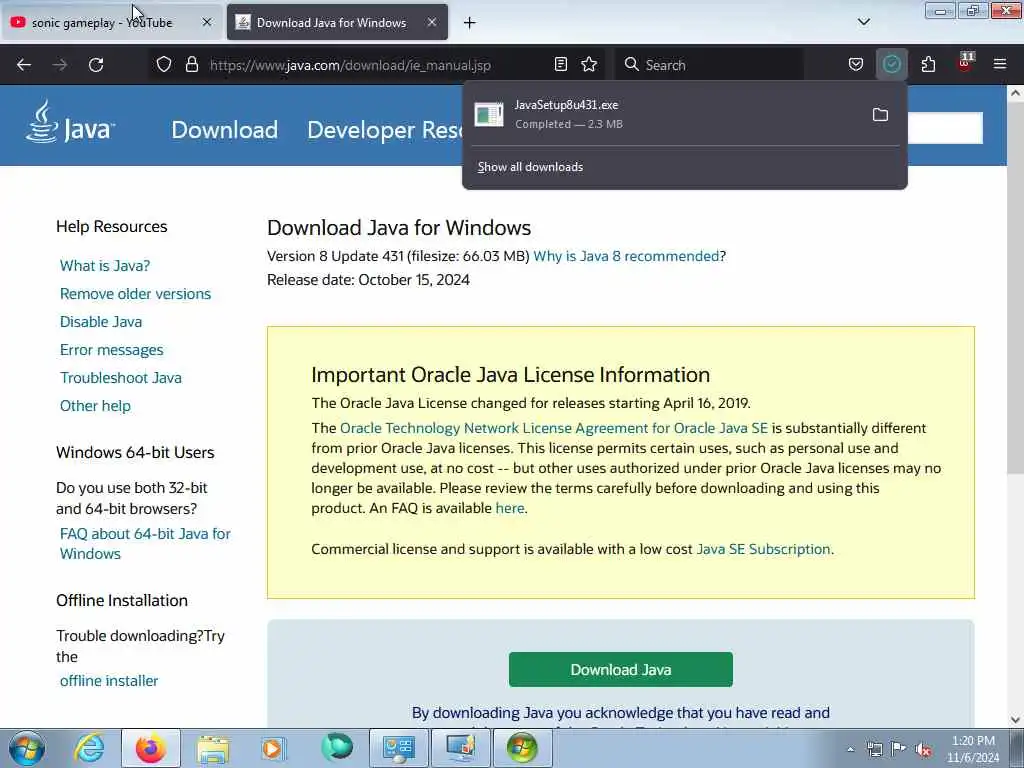Screen dimensions: 1024x768
Task: Open the Pocket save icon
Action: 856,65
